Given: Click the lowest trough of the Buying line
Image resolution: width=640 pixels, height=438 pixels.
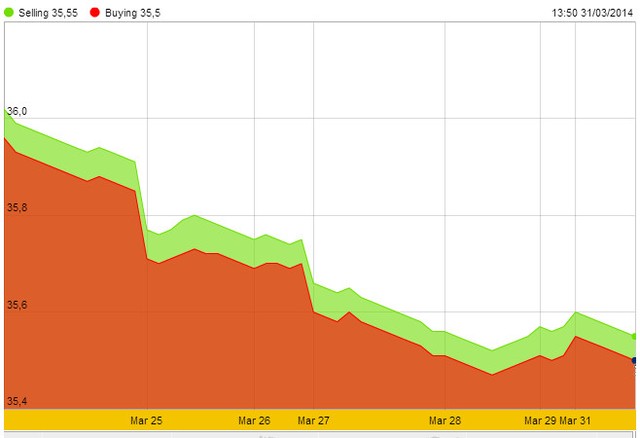Looking at the screenshot, I should coord(491,374).
